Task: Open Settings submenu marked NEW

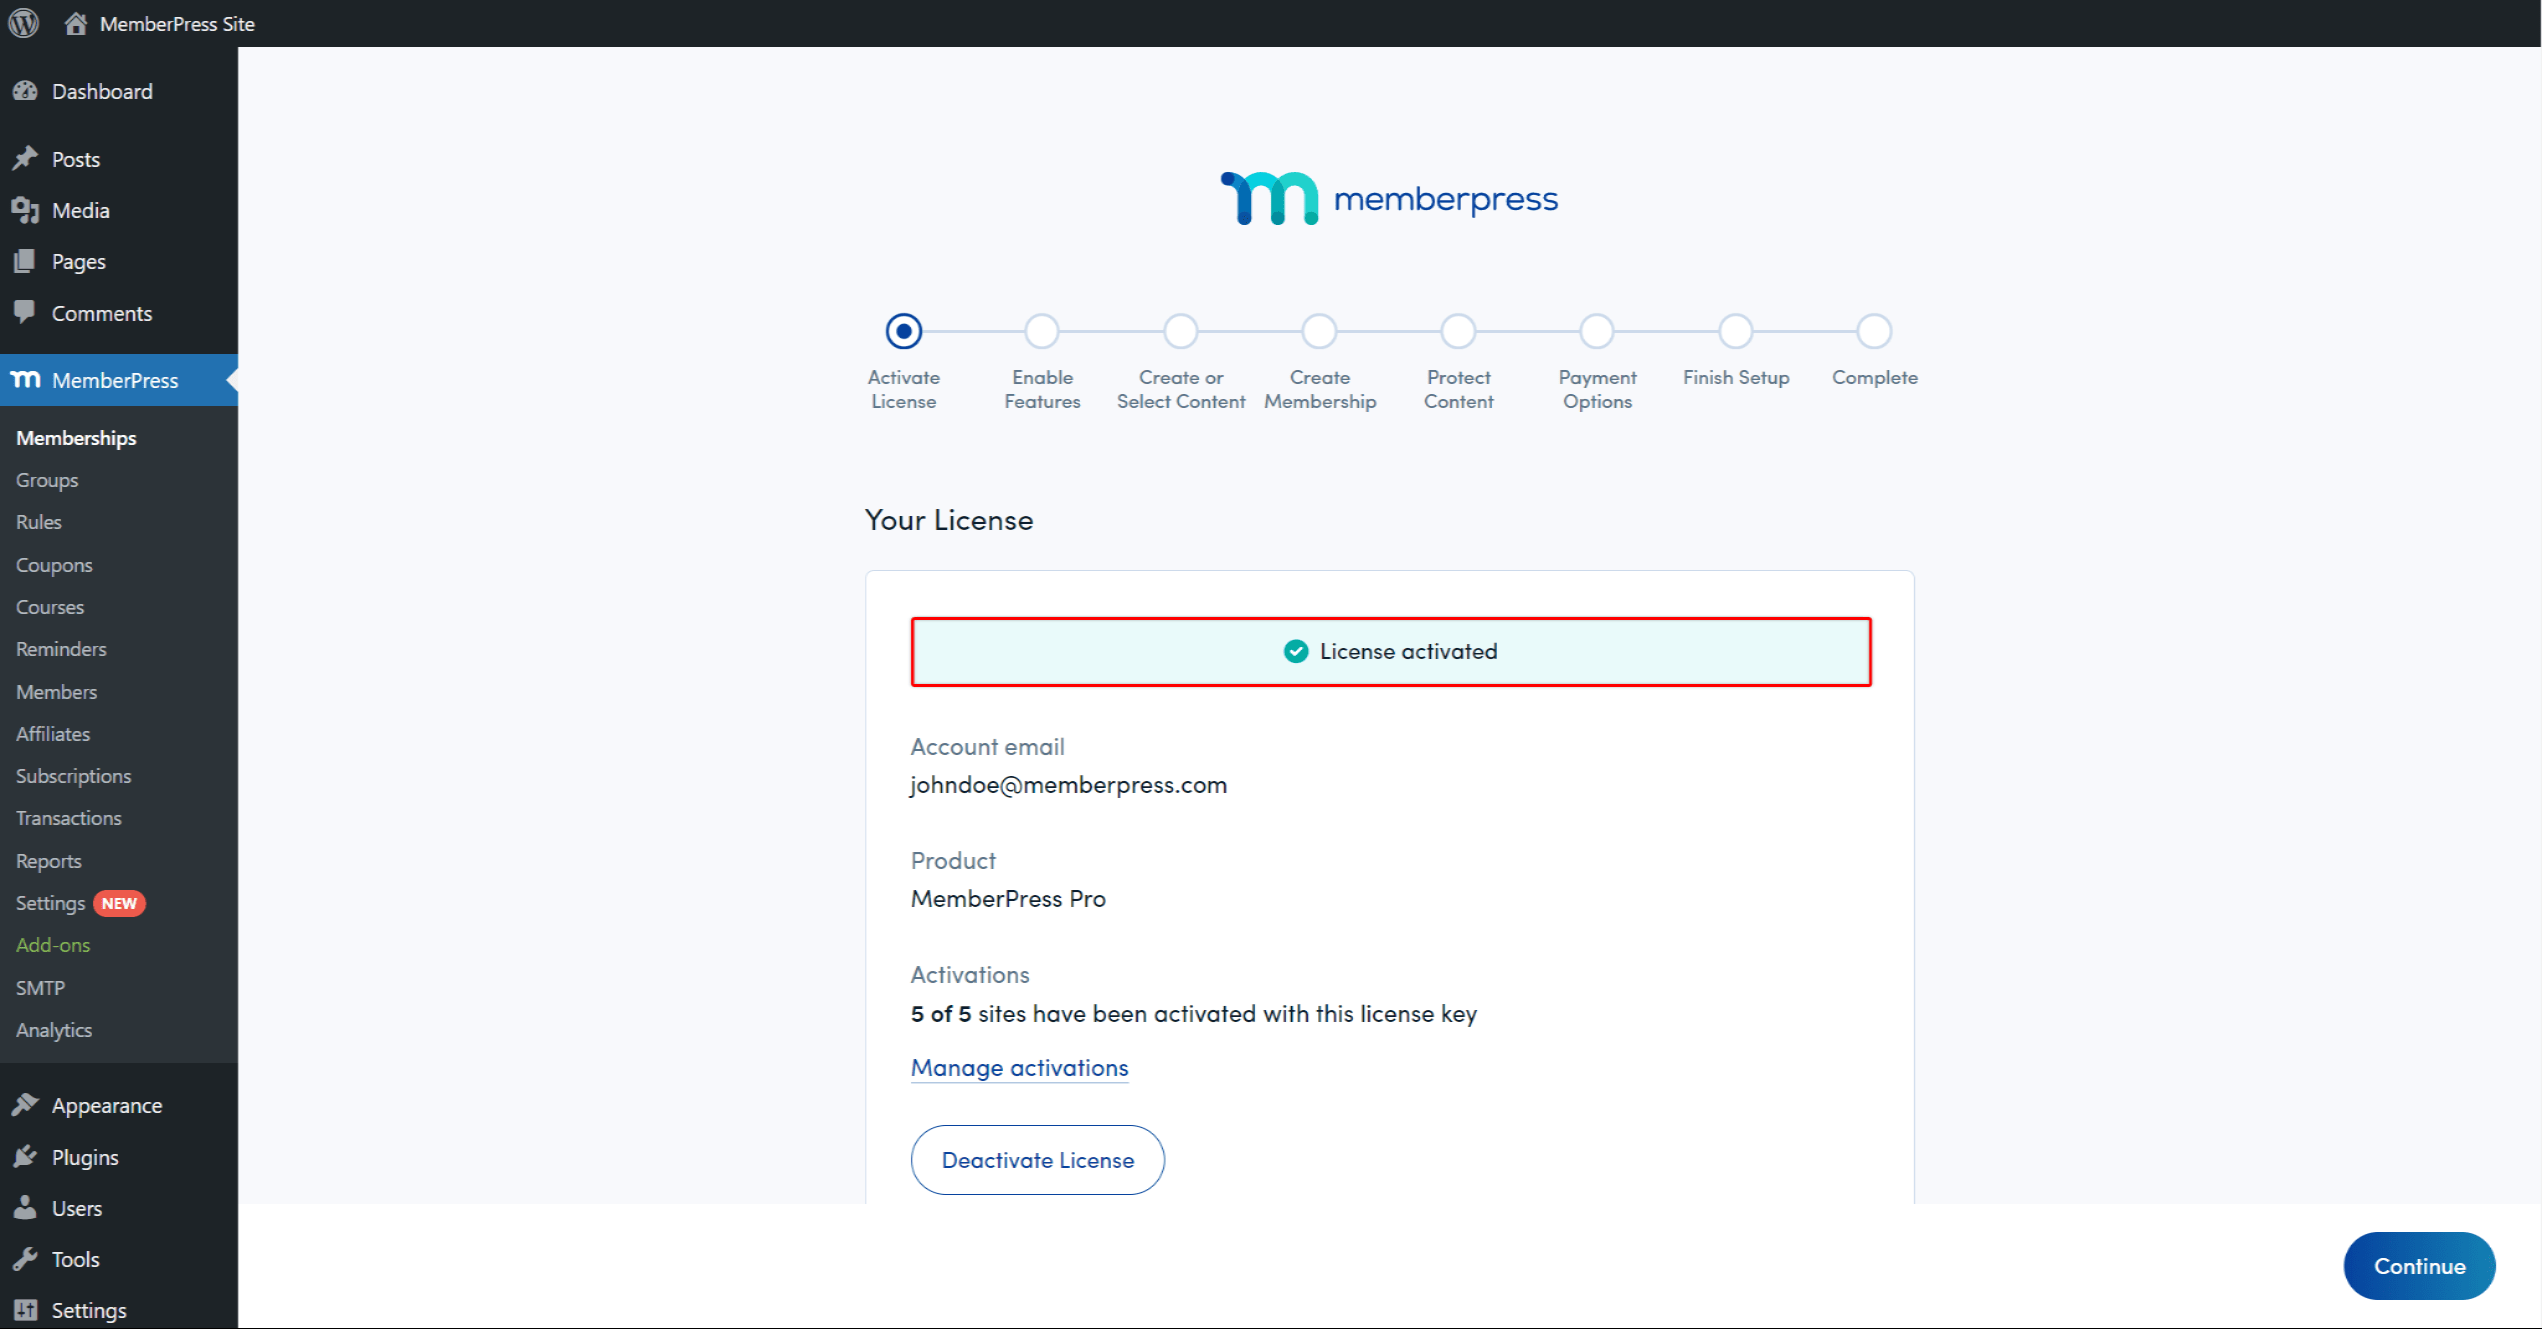Action: [51, 903]
